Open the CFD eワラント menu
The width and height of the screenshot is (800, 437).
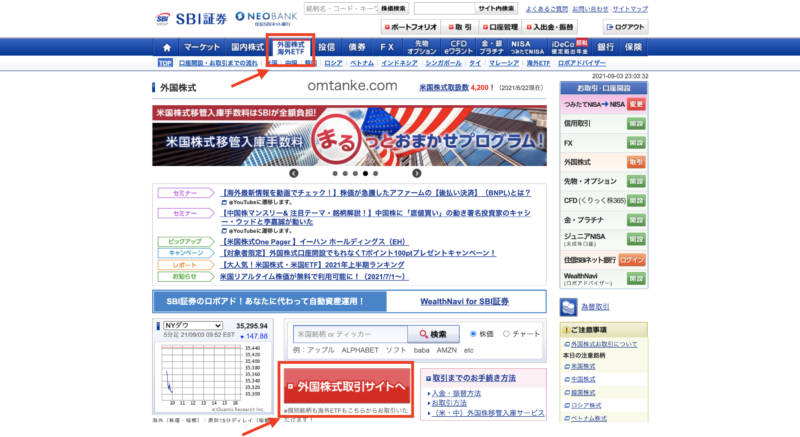click(x=458, y=47)
